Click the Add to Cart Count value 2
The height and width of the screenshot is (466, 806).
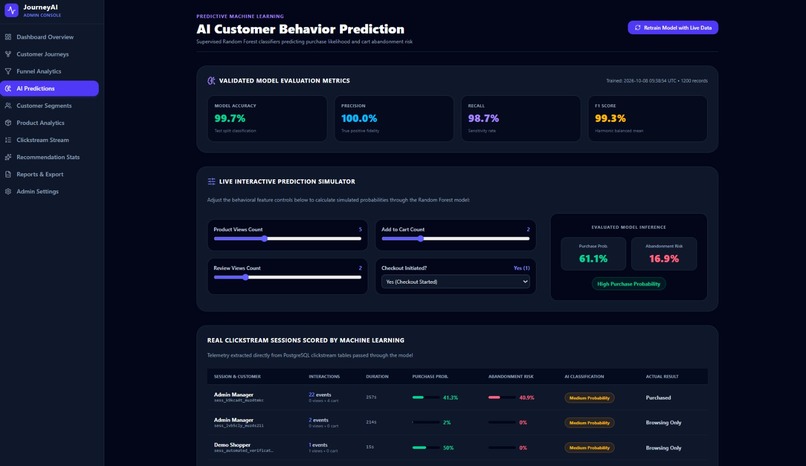pos(528,229)
